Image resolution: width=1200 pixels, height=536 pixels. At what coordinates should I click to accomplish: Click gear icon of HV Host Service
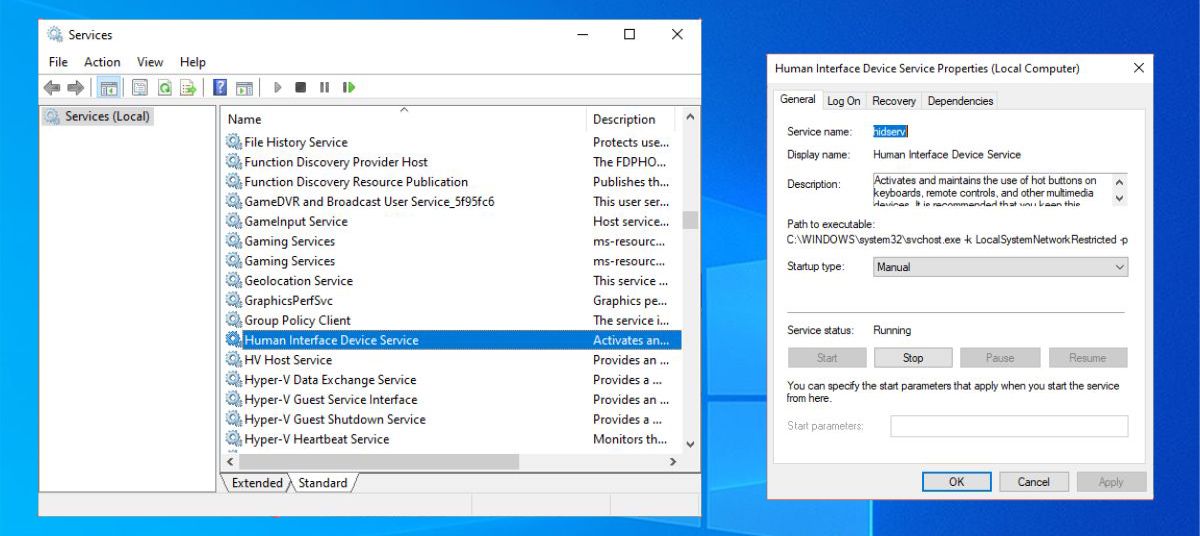[234, 360]
